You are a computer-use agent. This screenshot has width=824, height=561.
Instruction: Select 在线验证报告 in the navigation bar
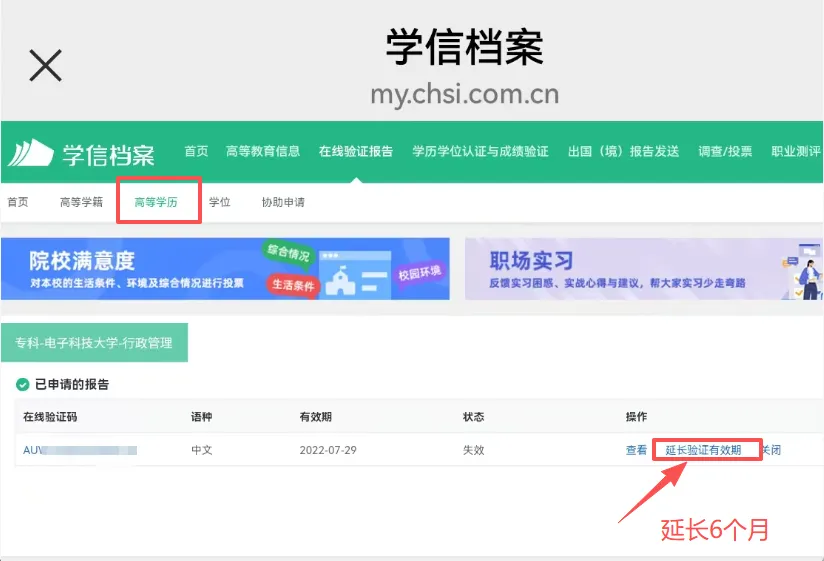tap(356, 151)
